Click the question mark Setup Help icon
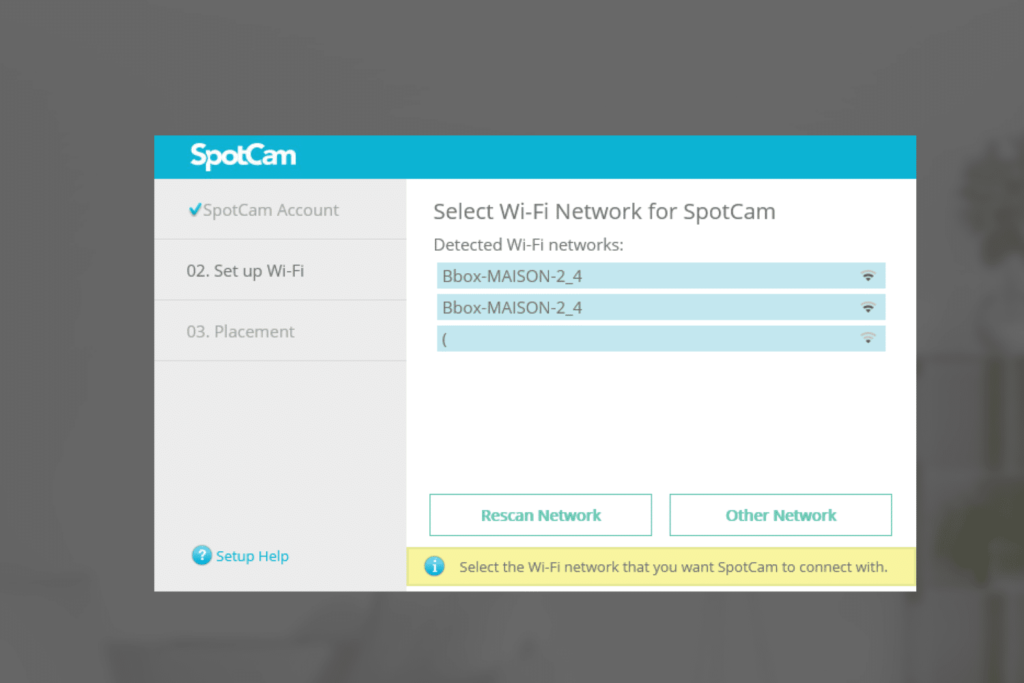Viewport: 1024px width, 683px height. click(202, 555)
